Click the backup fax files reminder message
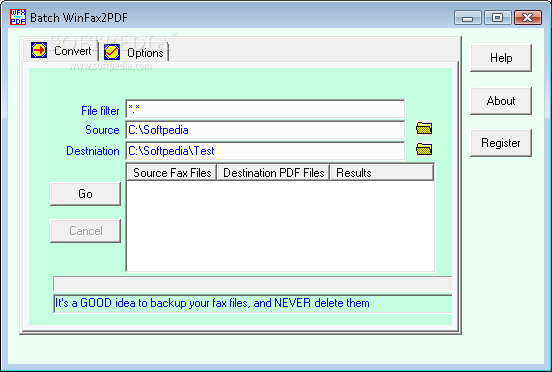Viewport: 552px width, 372px height. point(212,303)
